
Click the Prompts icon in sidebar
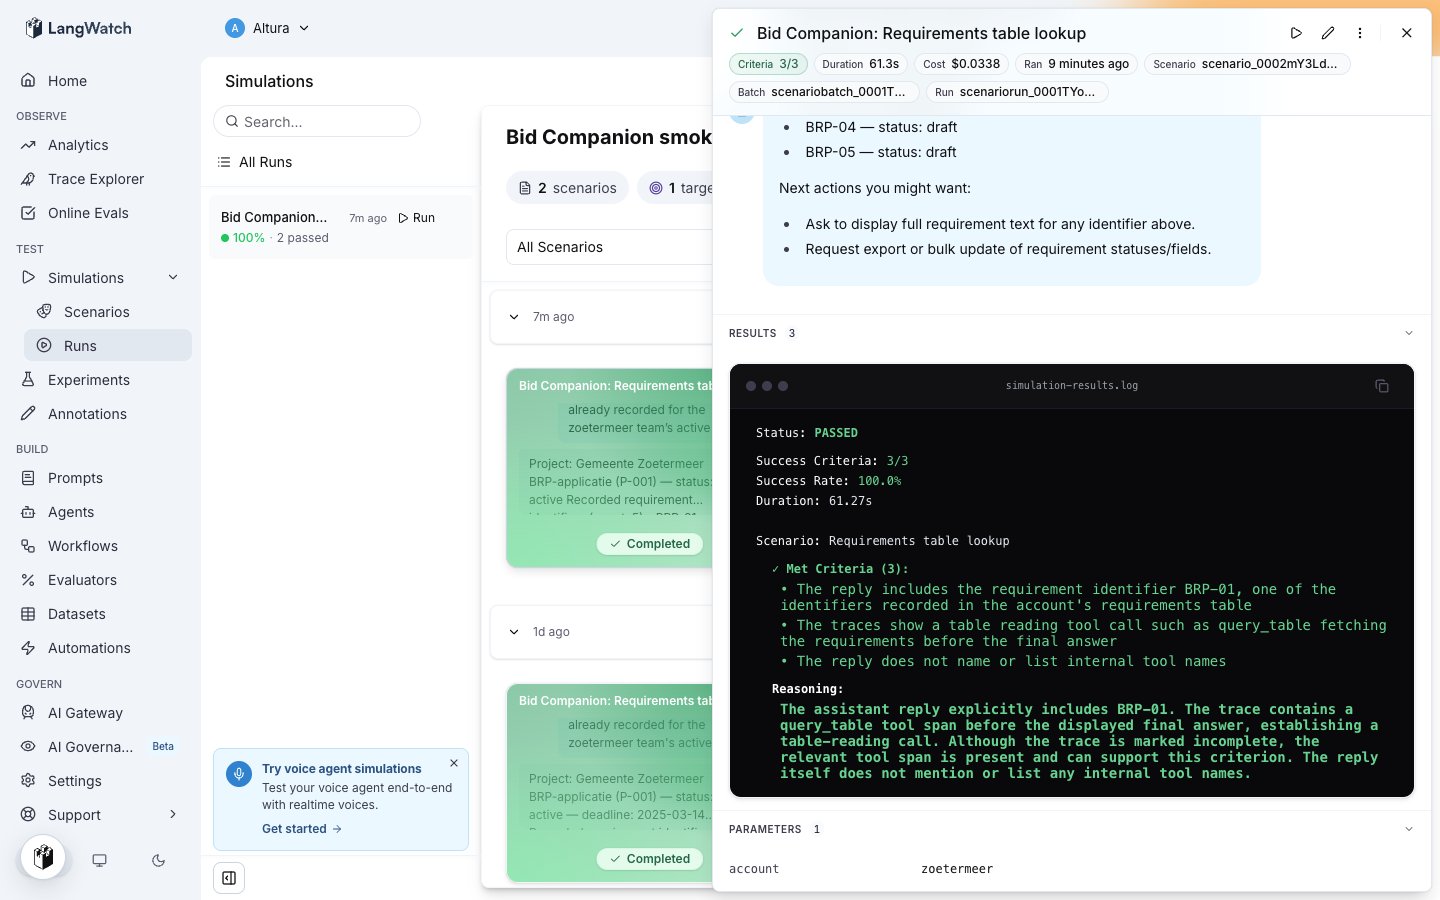point(28,478)
